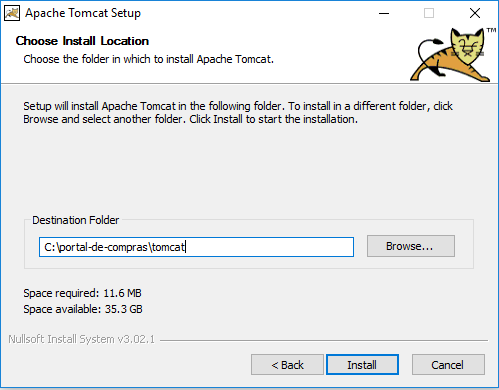Screen dimensions: 499x390
Task: Click the setup instructions paragraph text
Action: click(x=238, y=112)
